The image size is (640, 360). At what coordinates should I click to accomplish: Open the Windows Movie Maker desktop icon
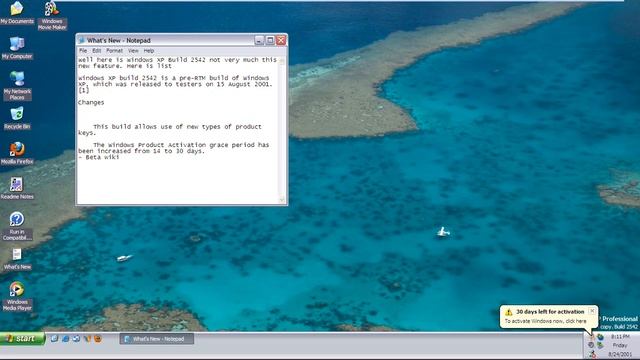52,15
